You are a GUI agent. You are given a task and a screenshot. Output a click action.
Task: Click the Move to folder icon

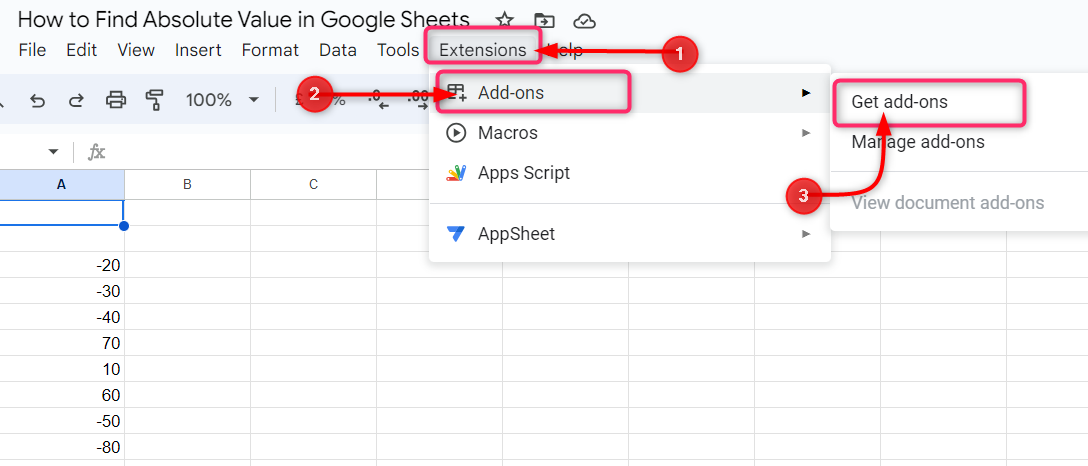click(x=544, y=20)
